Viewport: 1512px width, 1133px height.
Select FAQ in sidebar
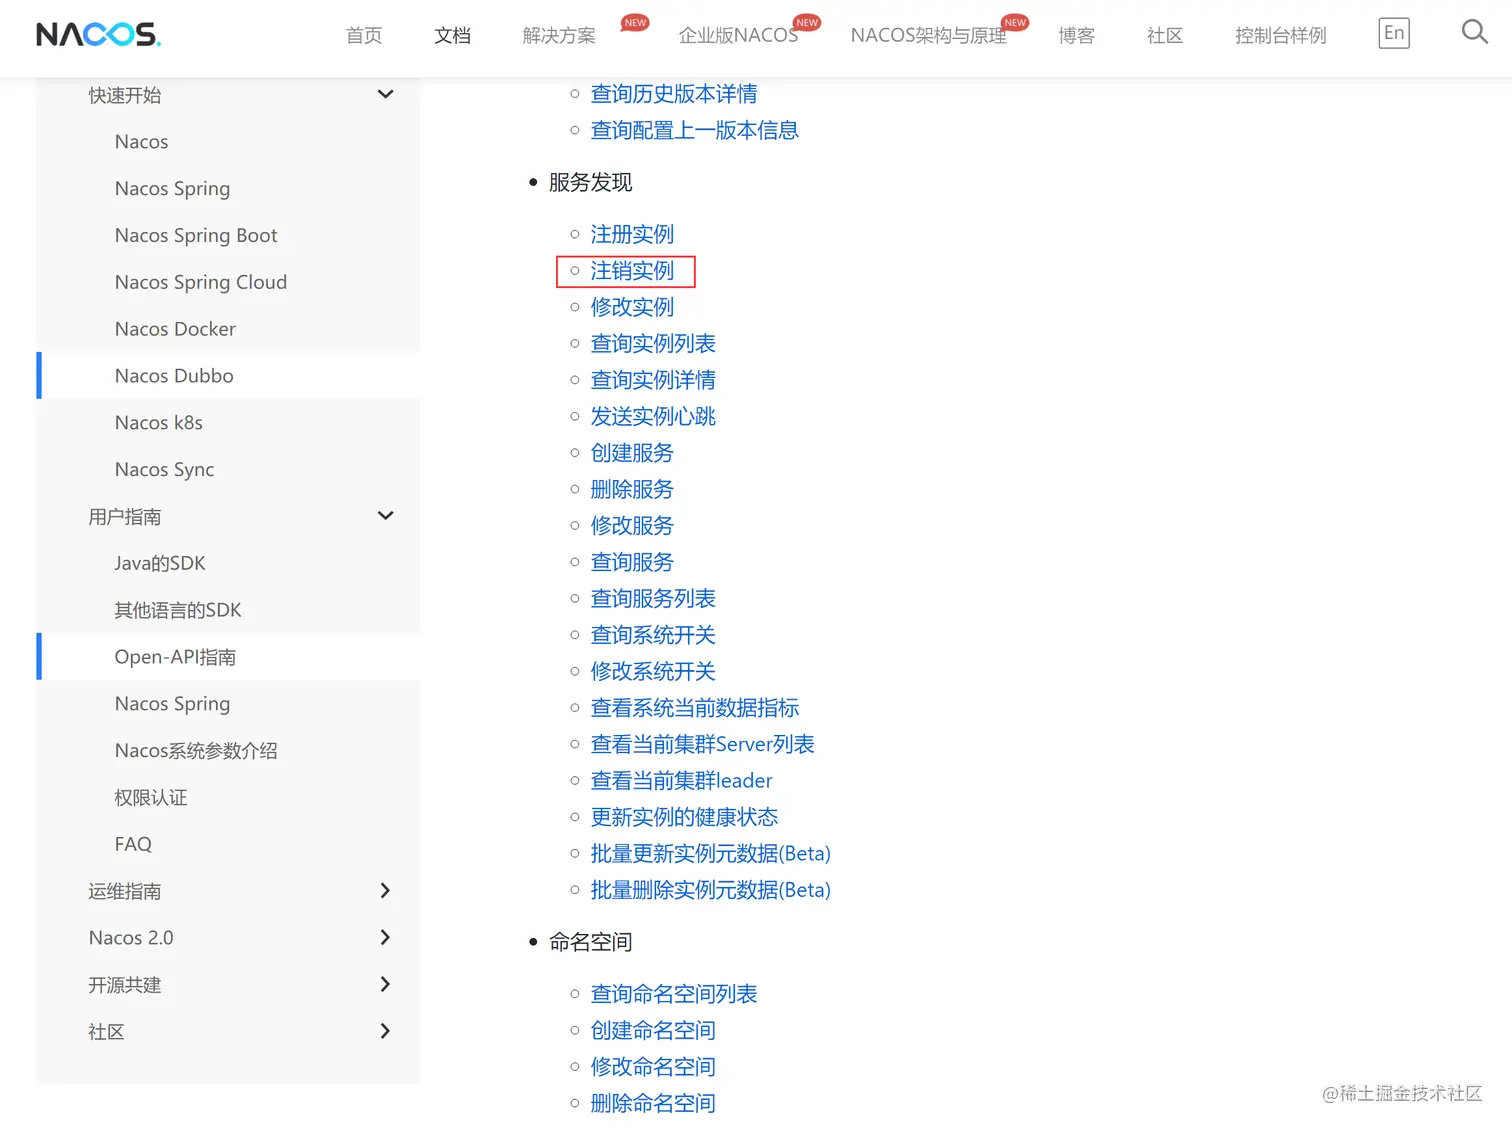133,844
